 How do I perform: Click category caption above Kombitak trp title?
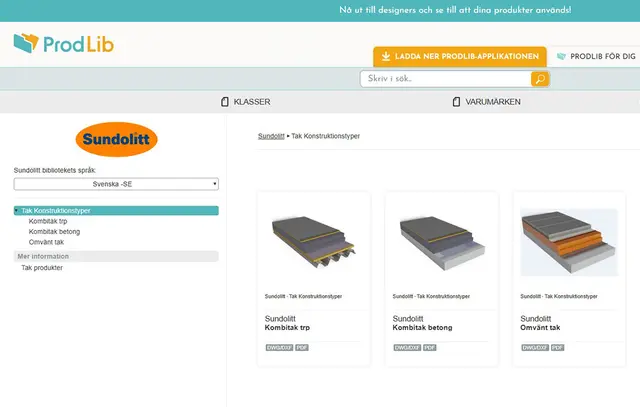[303, 296]
